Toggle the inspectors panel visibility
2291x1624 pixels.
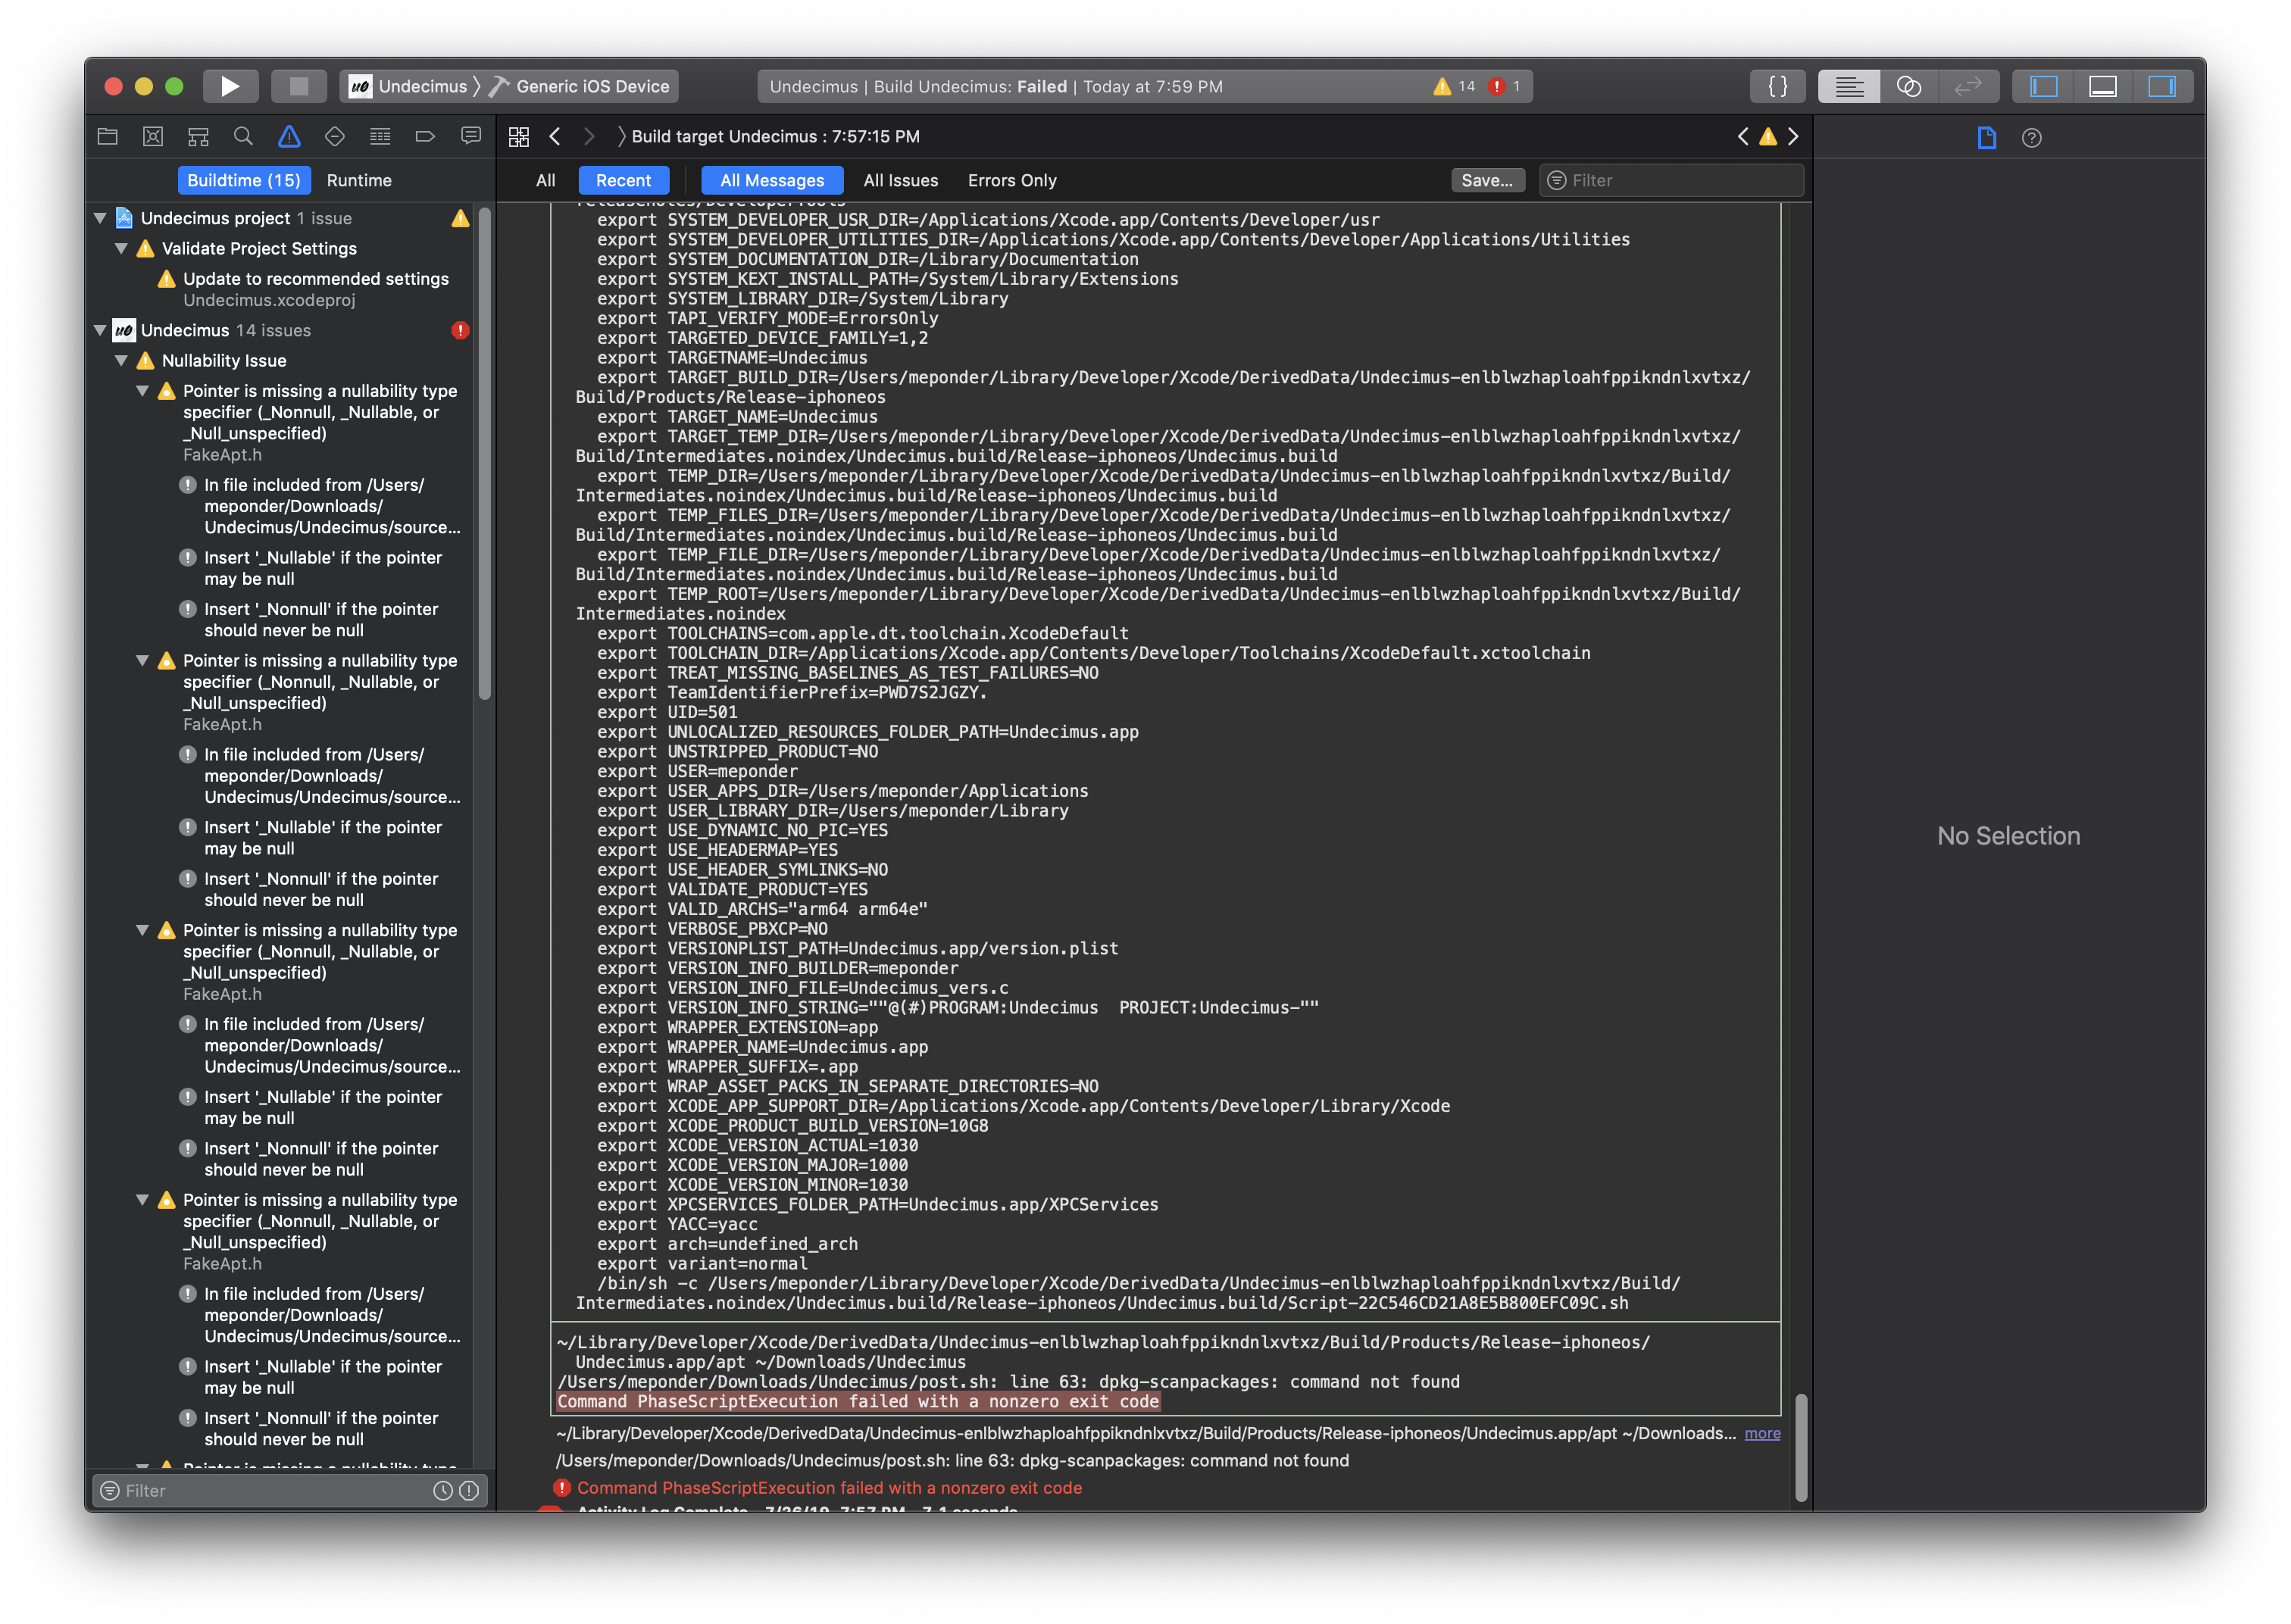coord(2162,87)
